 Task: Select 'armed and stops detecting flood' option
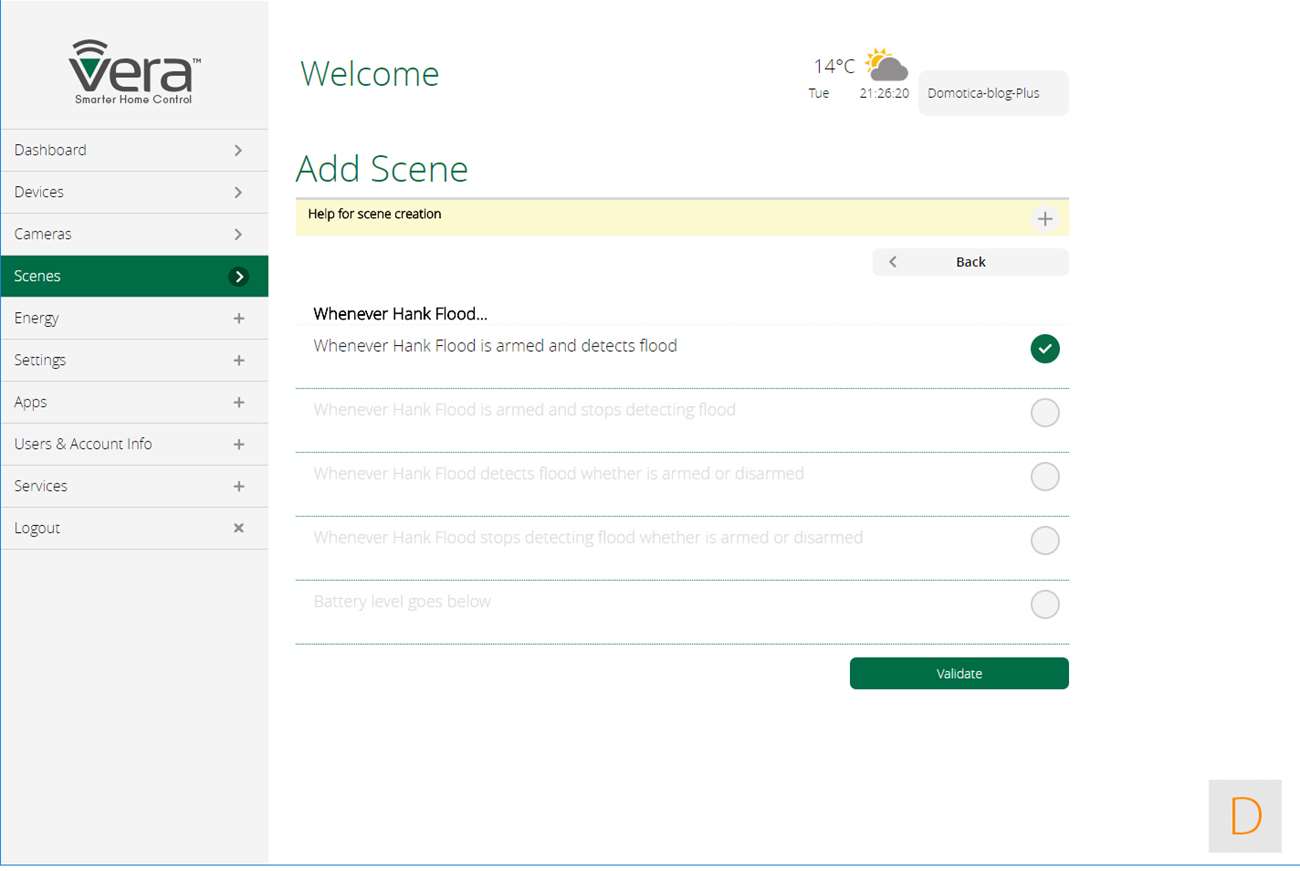(1045, 413)
